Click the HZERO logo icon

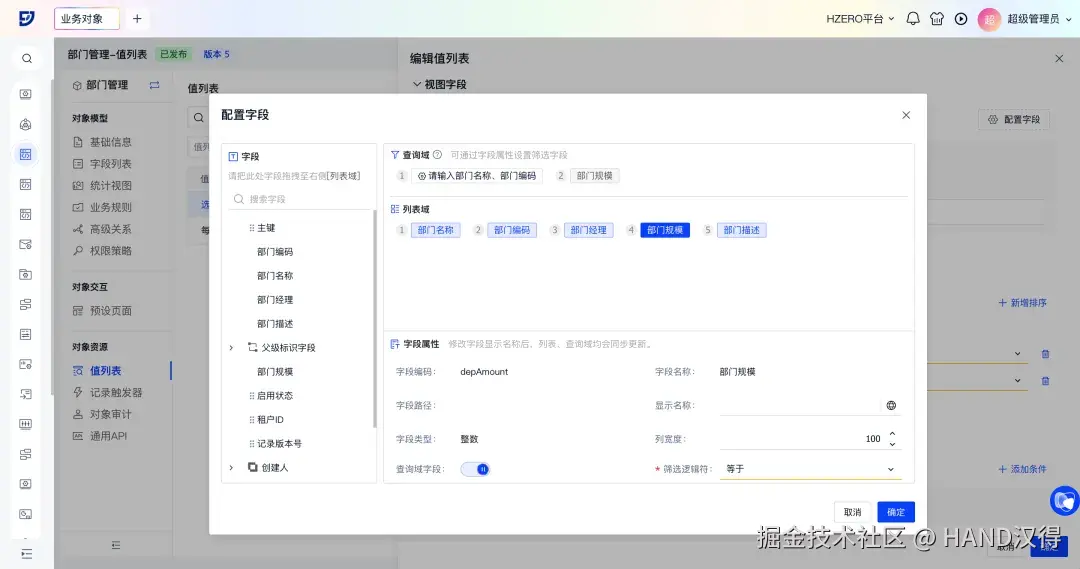(26, 19)
